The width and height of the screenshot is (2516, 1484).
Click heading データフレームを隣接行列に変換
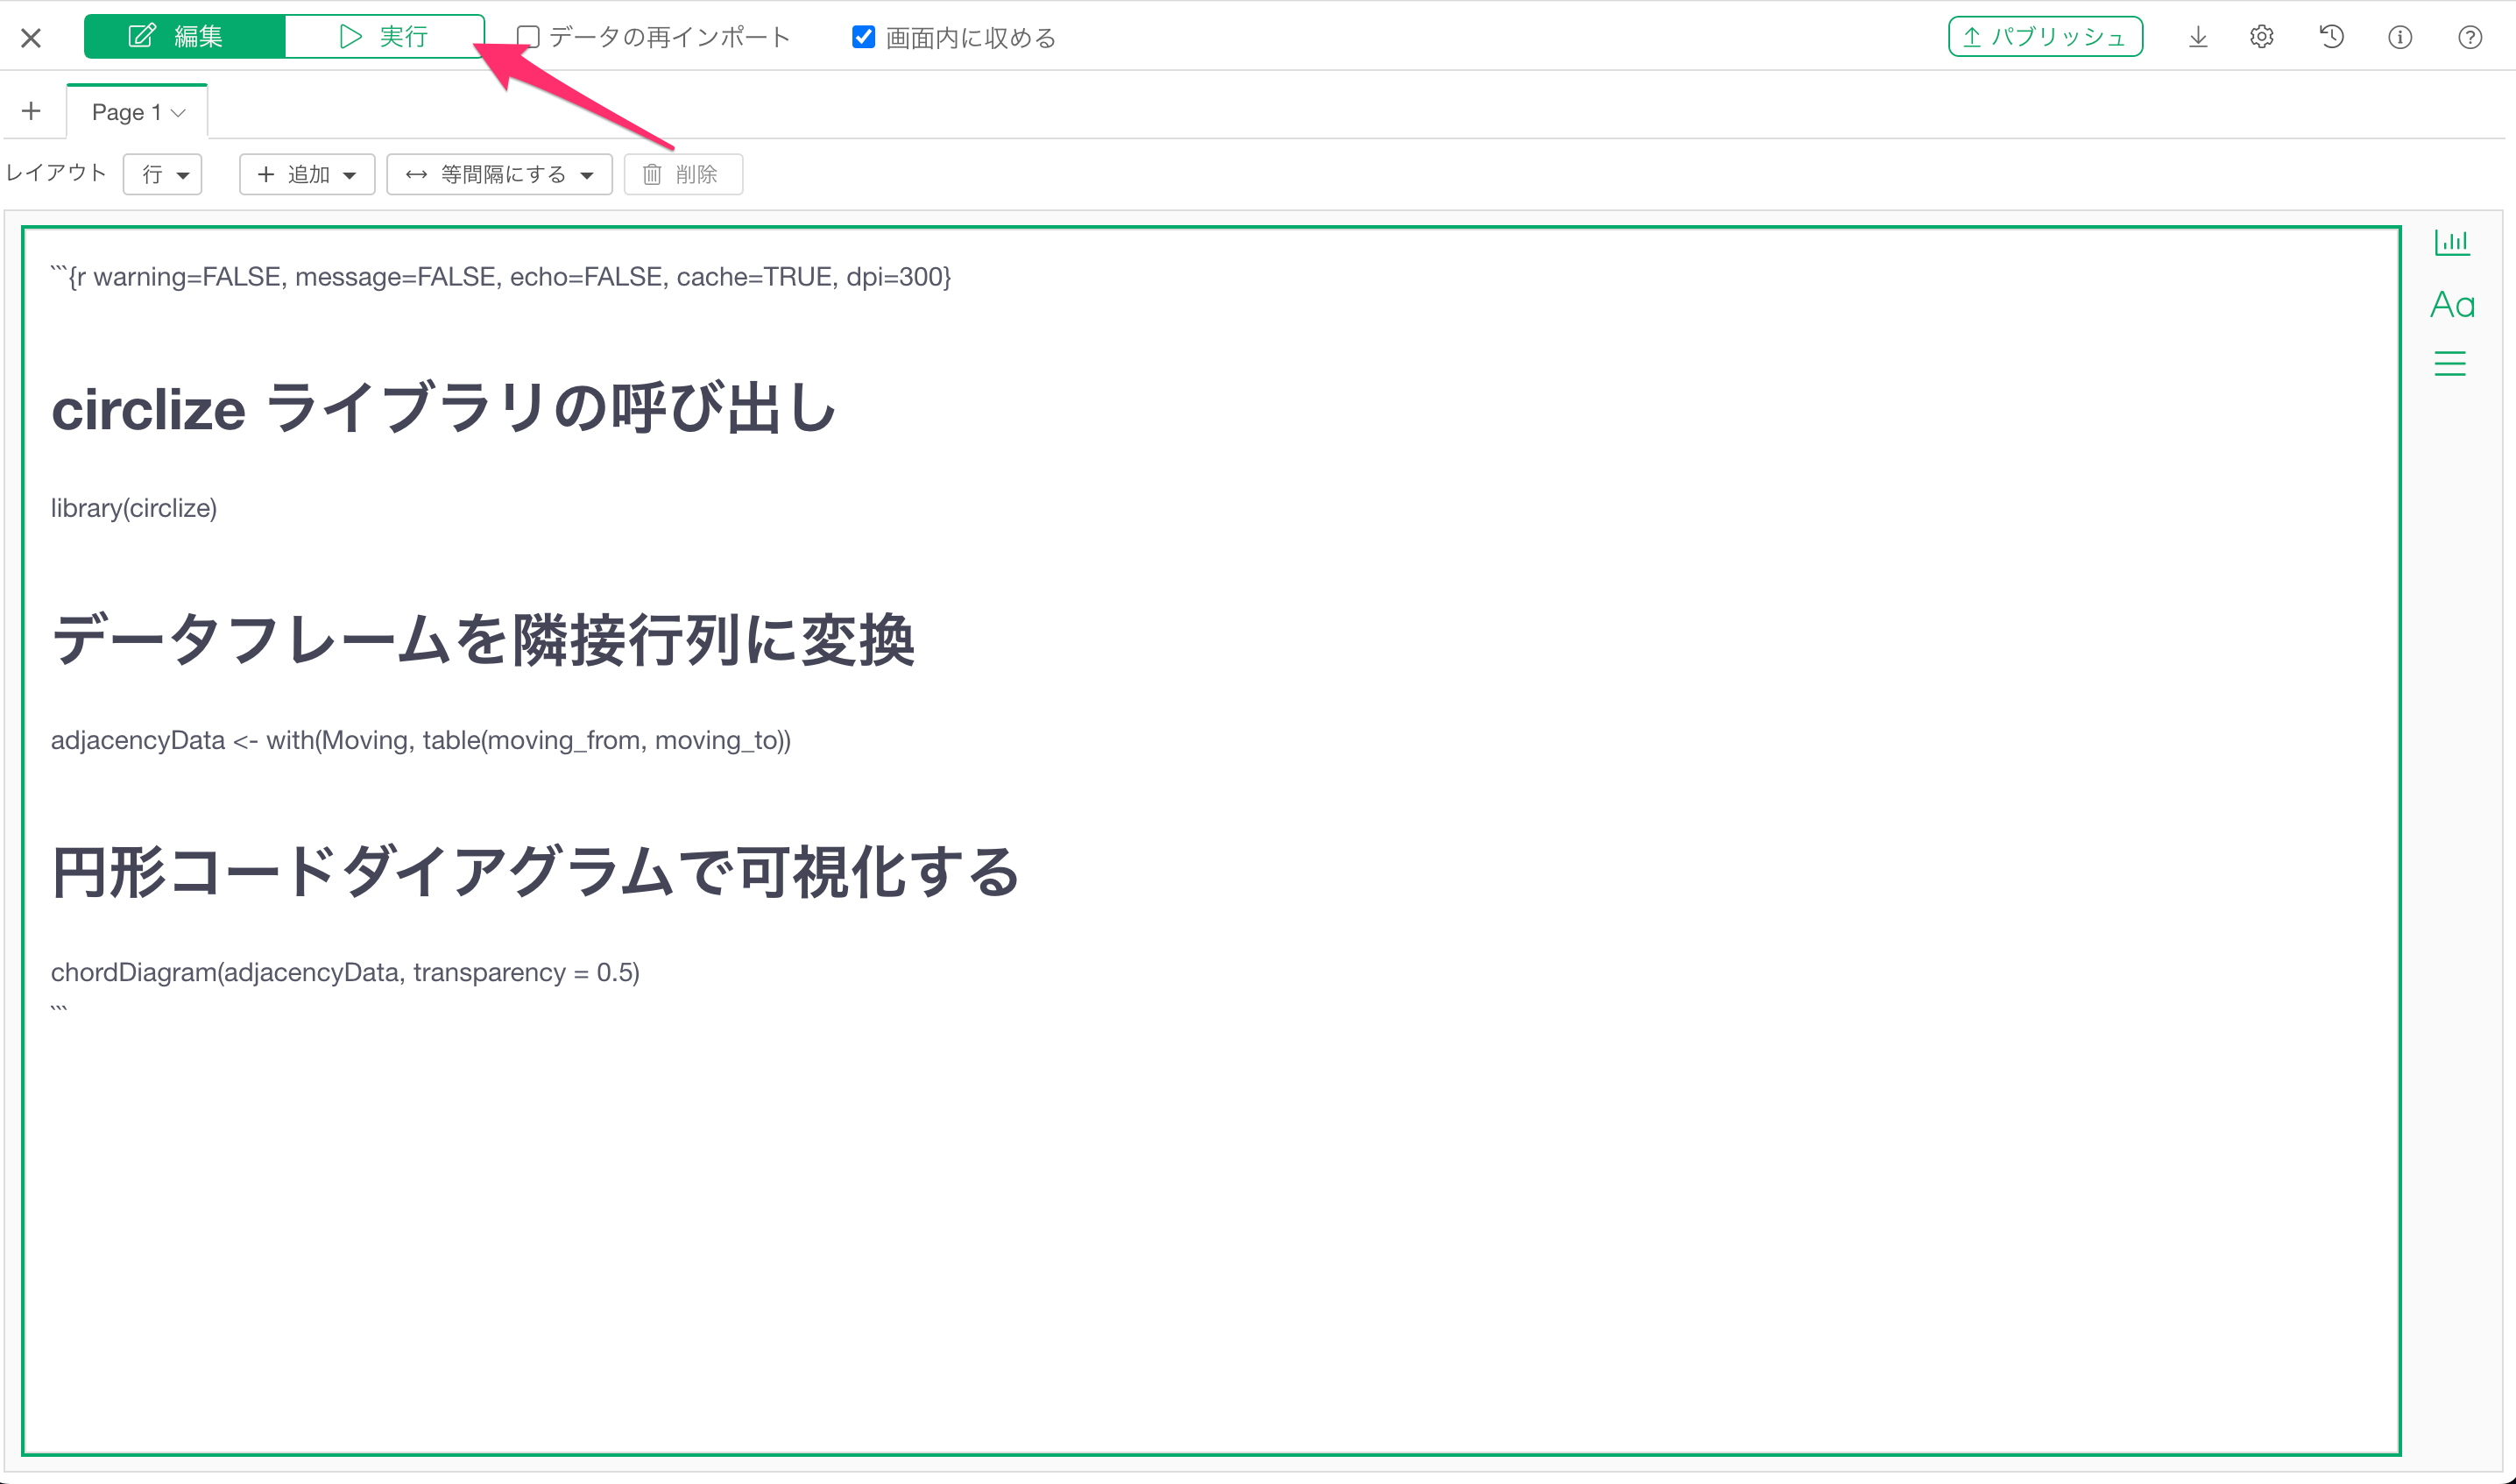click(x=483, y=640)
